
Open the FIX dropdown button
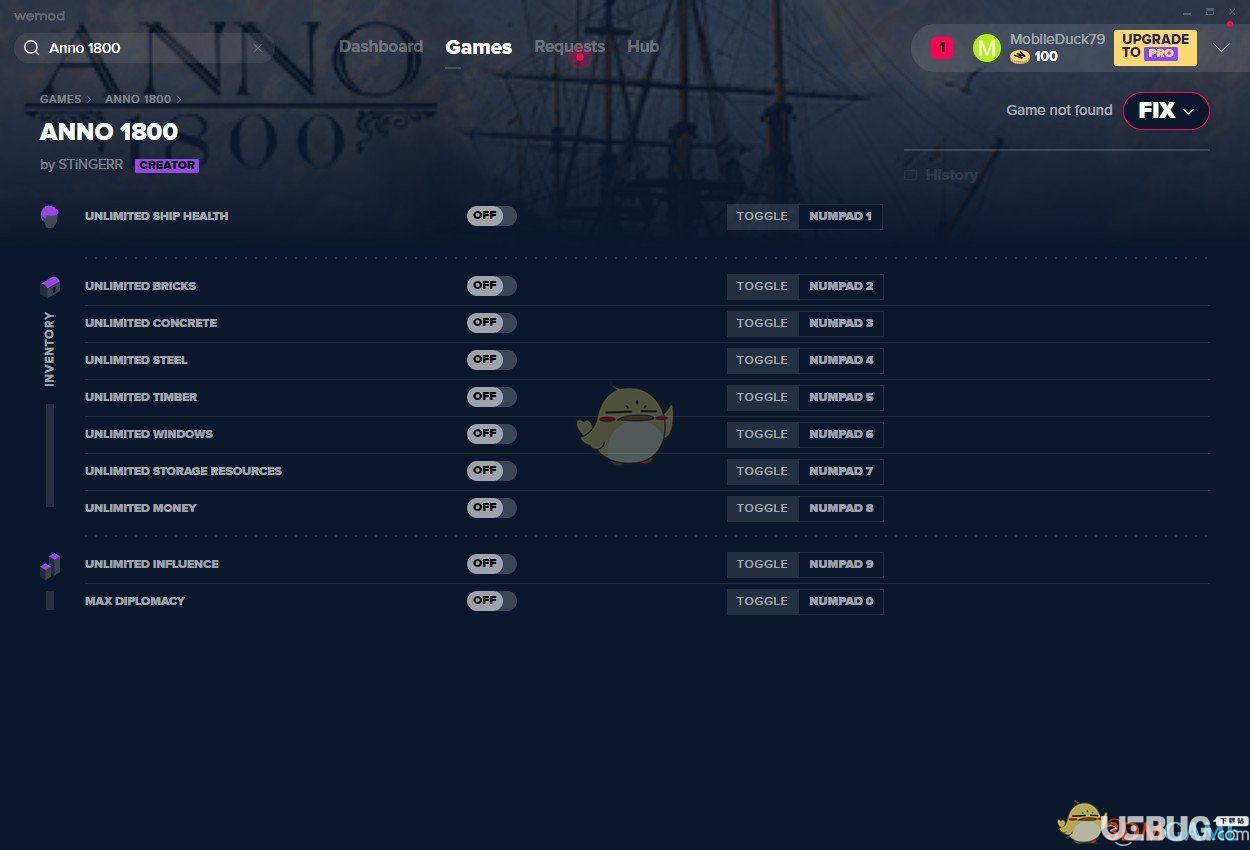pyautogui.click(x=1166, y=111)
